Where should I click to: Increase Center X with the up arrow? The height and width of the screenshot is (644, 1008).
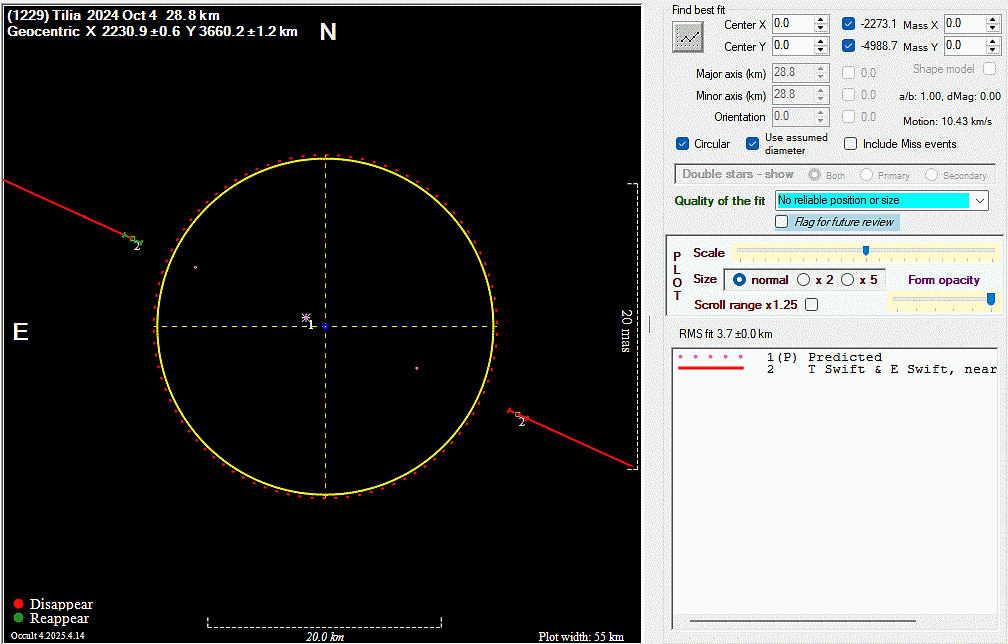point(821,19)
